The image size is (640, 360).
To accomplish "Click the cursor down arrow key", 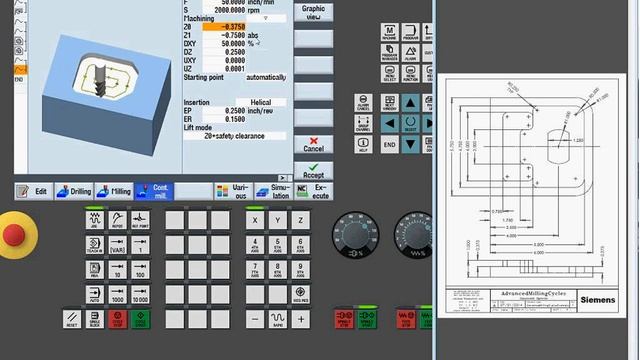I will (x=410, y=144).
